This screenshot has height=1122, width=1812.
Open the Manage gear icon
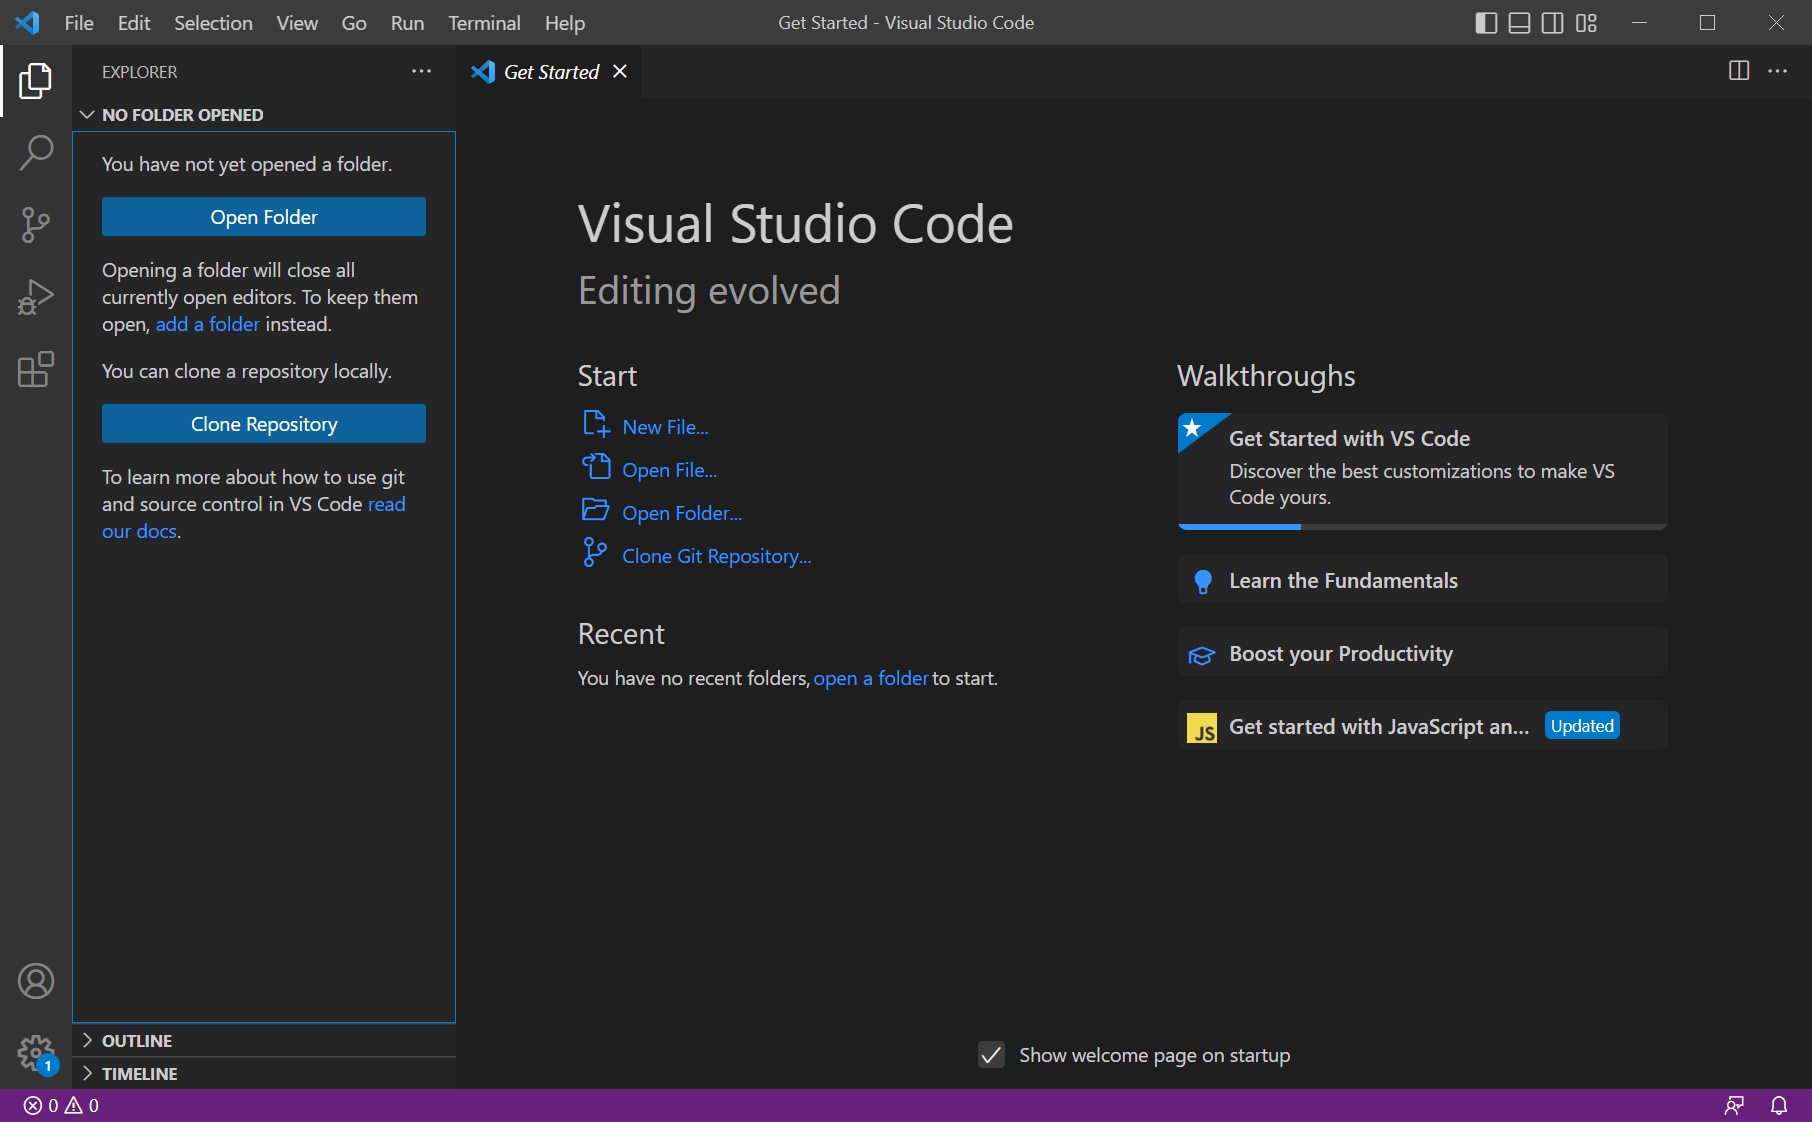tap(36, 1053)
